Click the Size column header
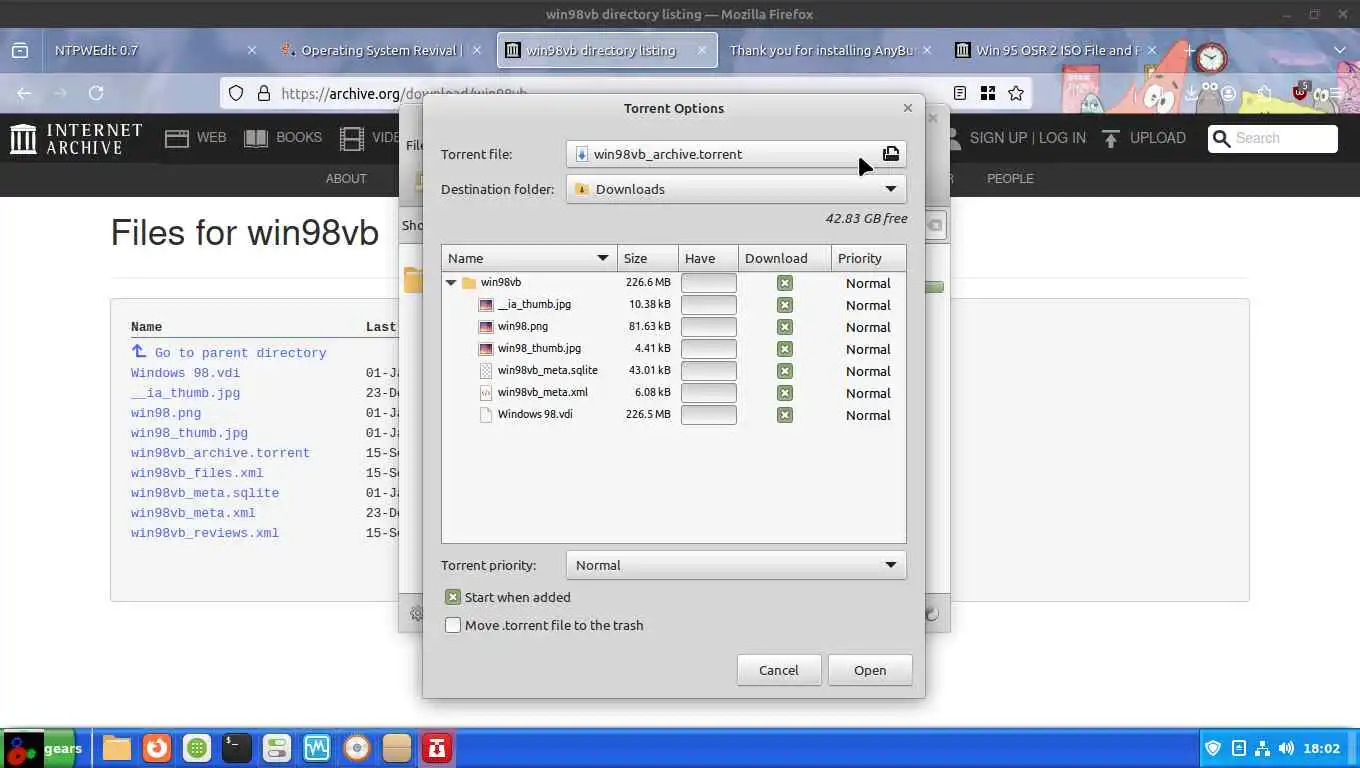The width and height of the screenshot is (1360, 768). pos(648,258)
